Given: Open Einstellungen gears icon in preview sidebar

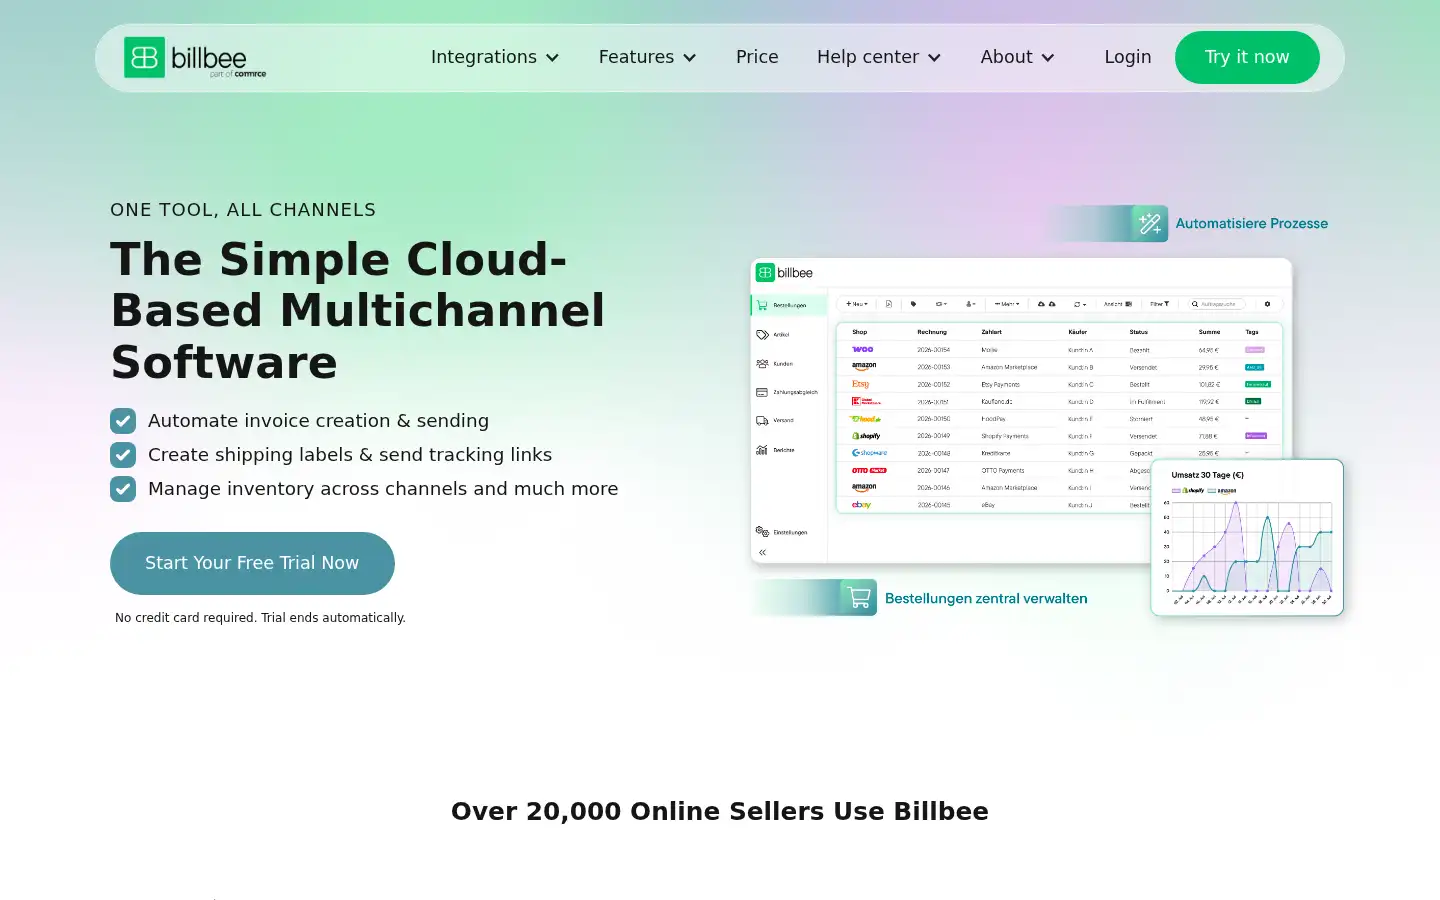Looking at the screenshot, I should 762,532.
